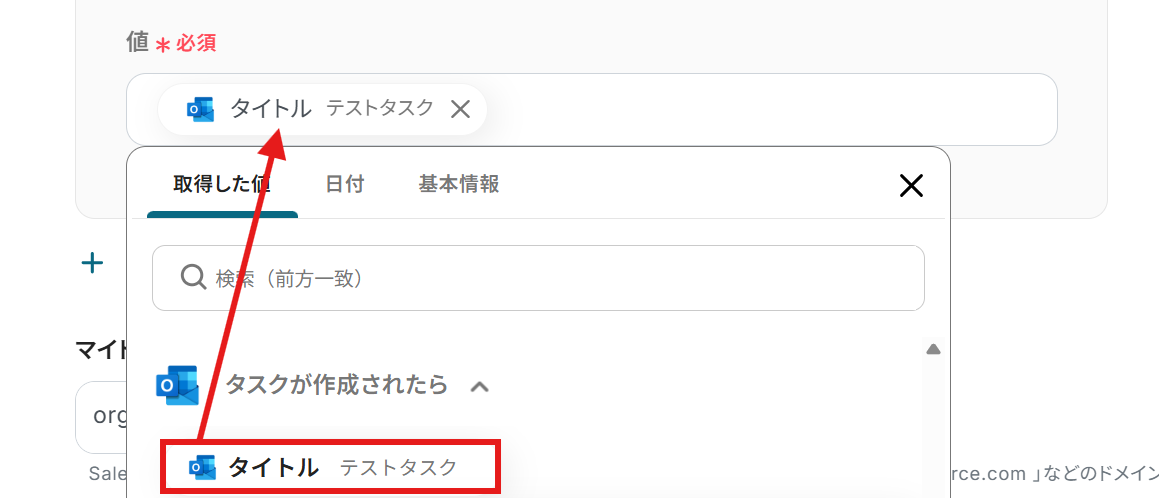Image resolution: width=1159 pixels, height=498 pixels.
Task: Choose the タイトル テストタスク list item
Action: pos(330,467)
